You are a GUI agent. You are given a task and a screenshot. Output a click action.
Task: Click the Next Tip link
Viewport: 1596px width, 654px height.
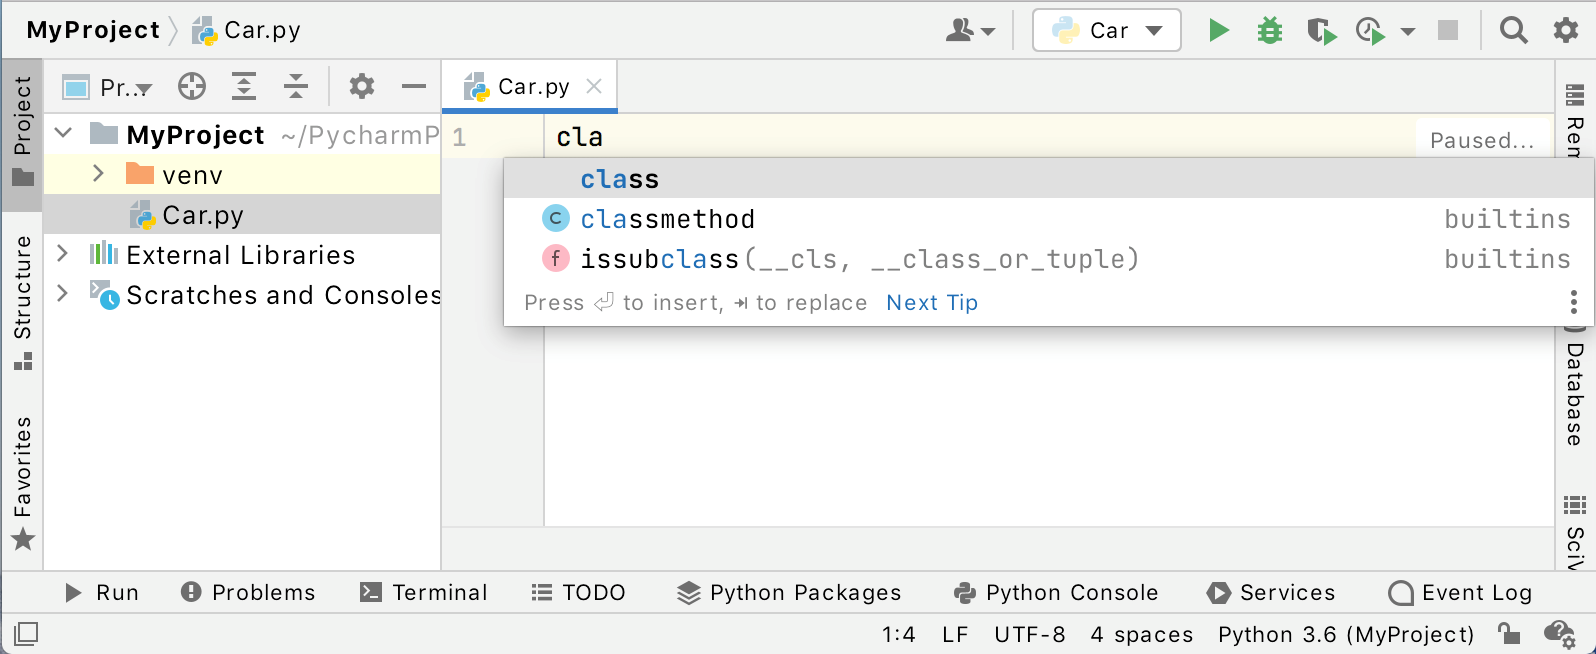point(931,303)
